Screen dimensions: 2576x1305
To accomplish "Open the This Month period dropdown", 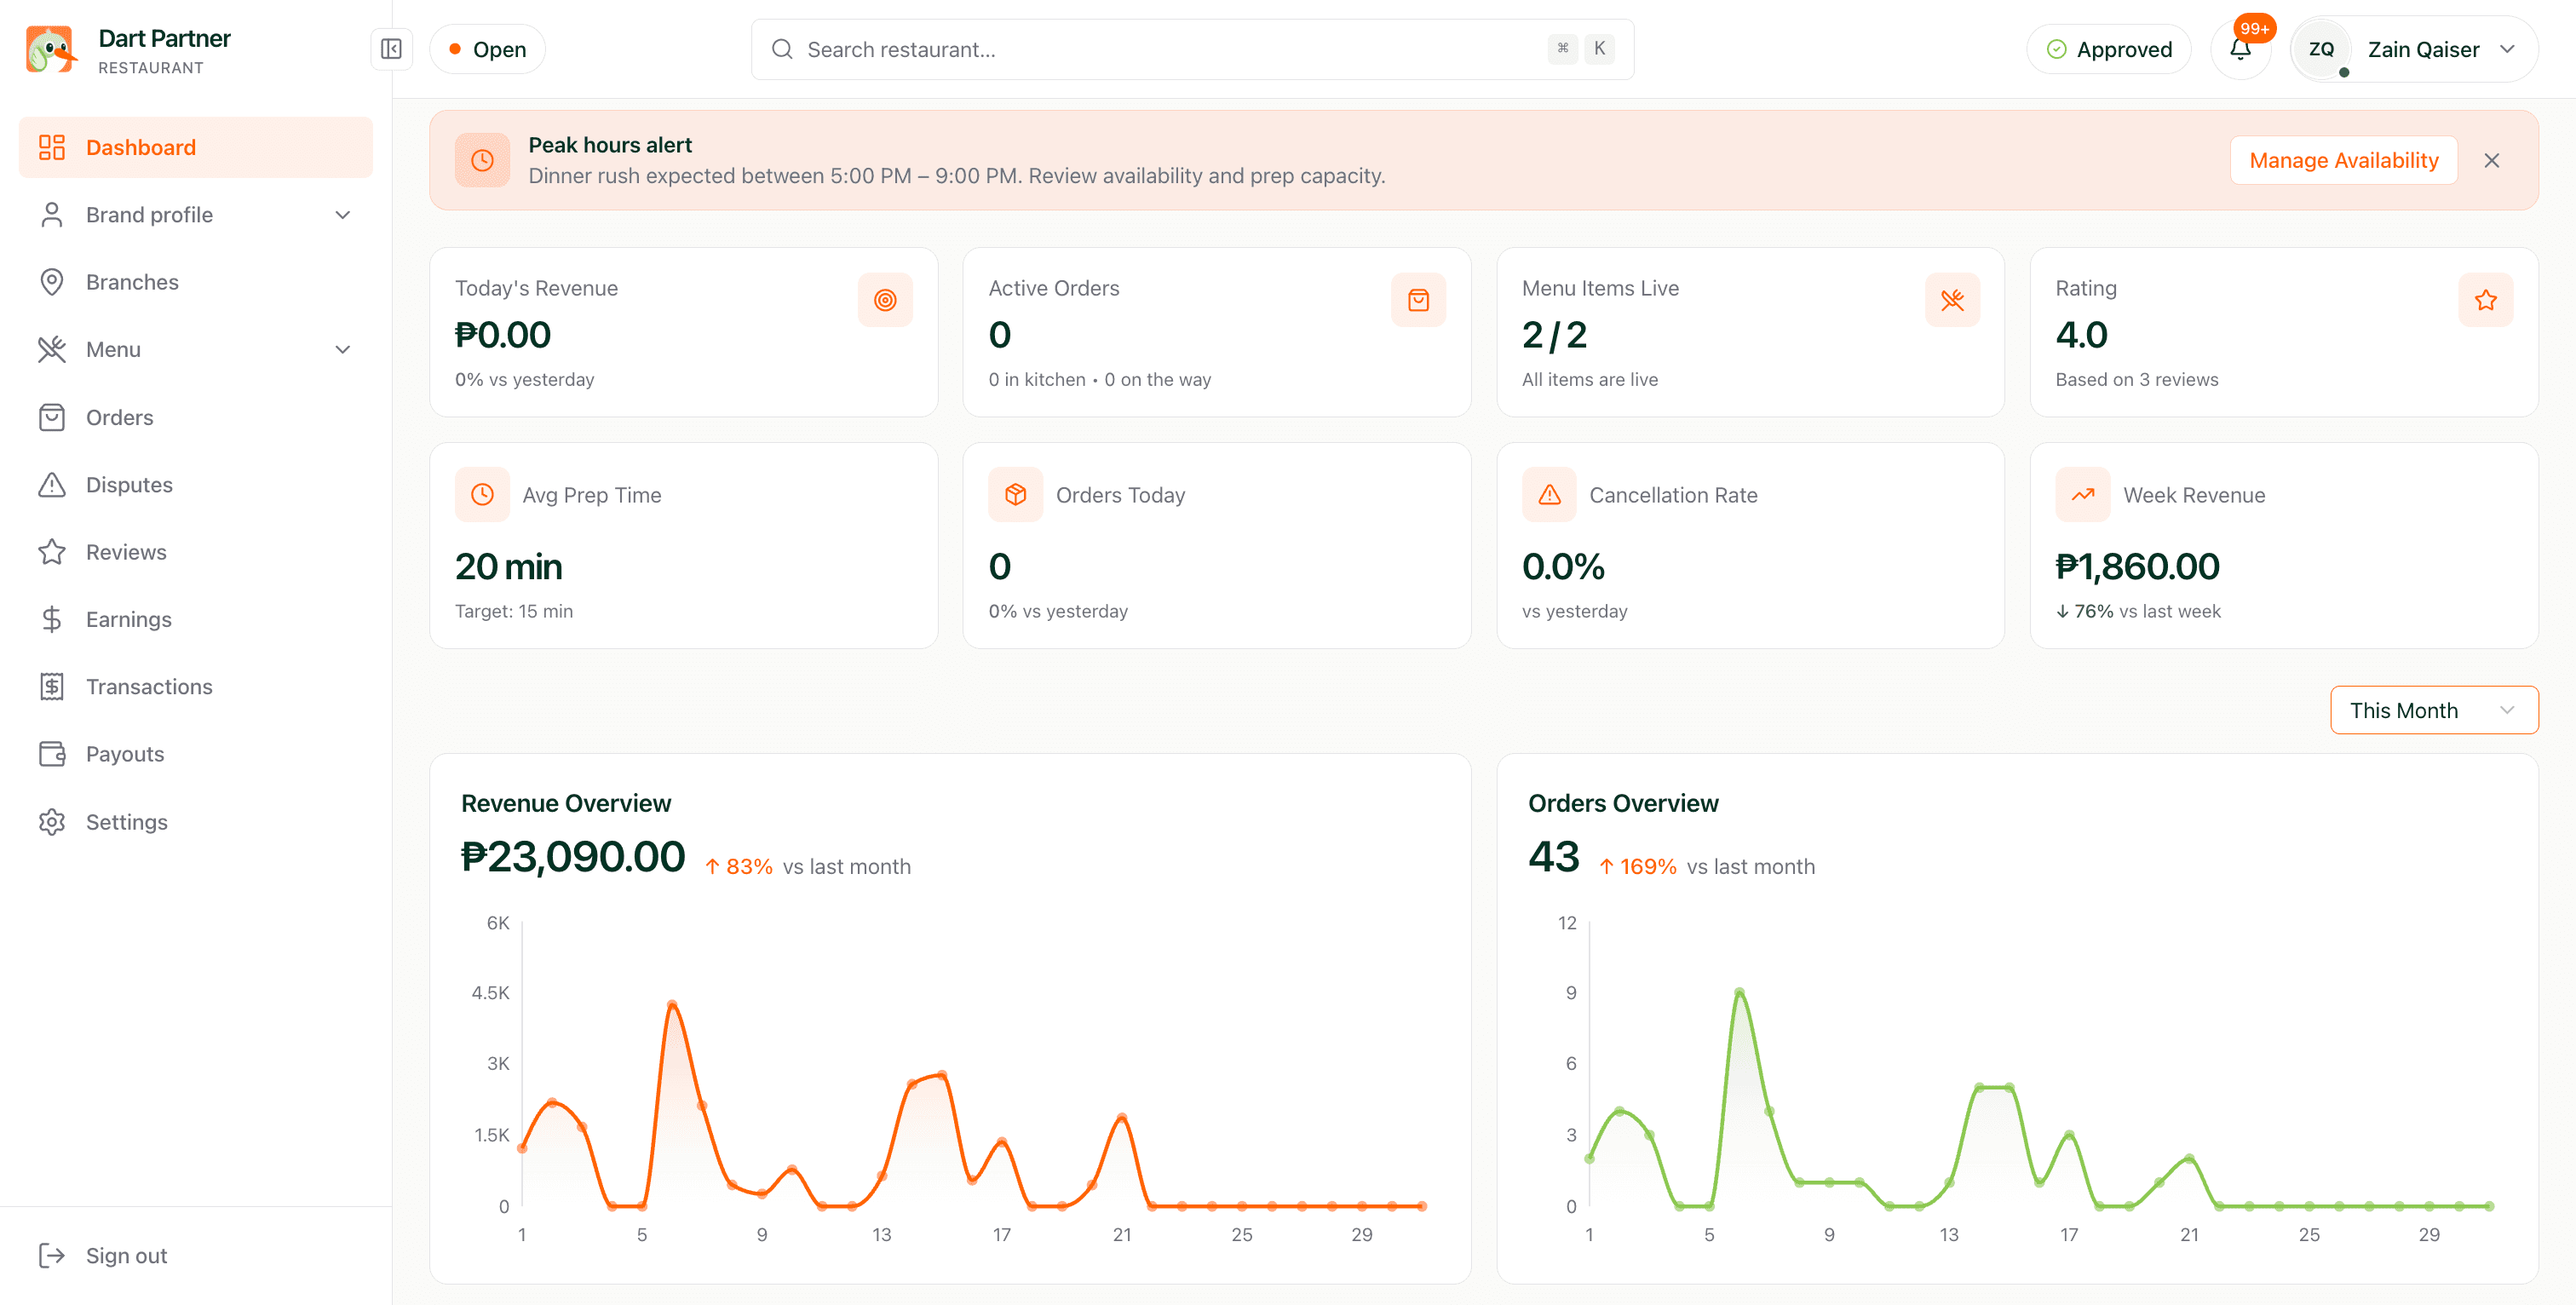I will pos(2434,710).
